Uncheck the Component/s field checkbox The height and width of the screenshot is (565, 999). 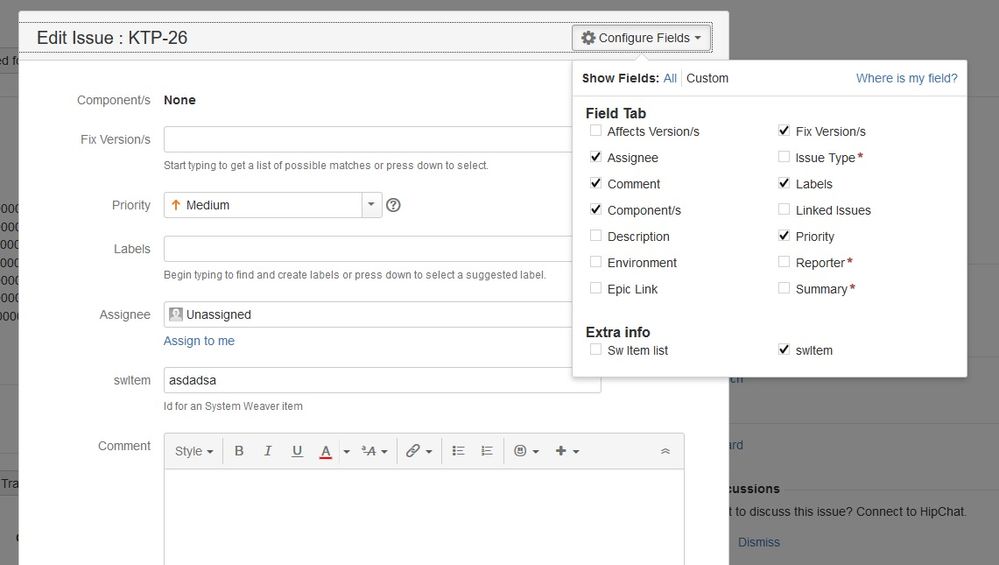coord(596,209)
